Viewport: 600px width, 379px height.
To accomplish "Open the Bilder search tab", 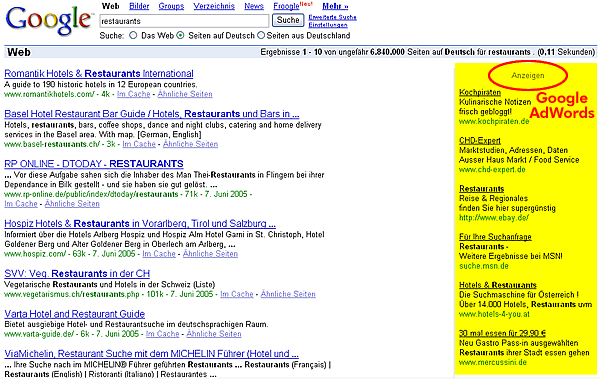I will 139,6.
